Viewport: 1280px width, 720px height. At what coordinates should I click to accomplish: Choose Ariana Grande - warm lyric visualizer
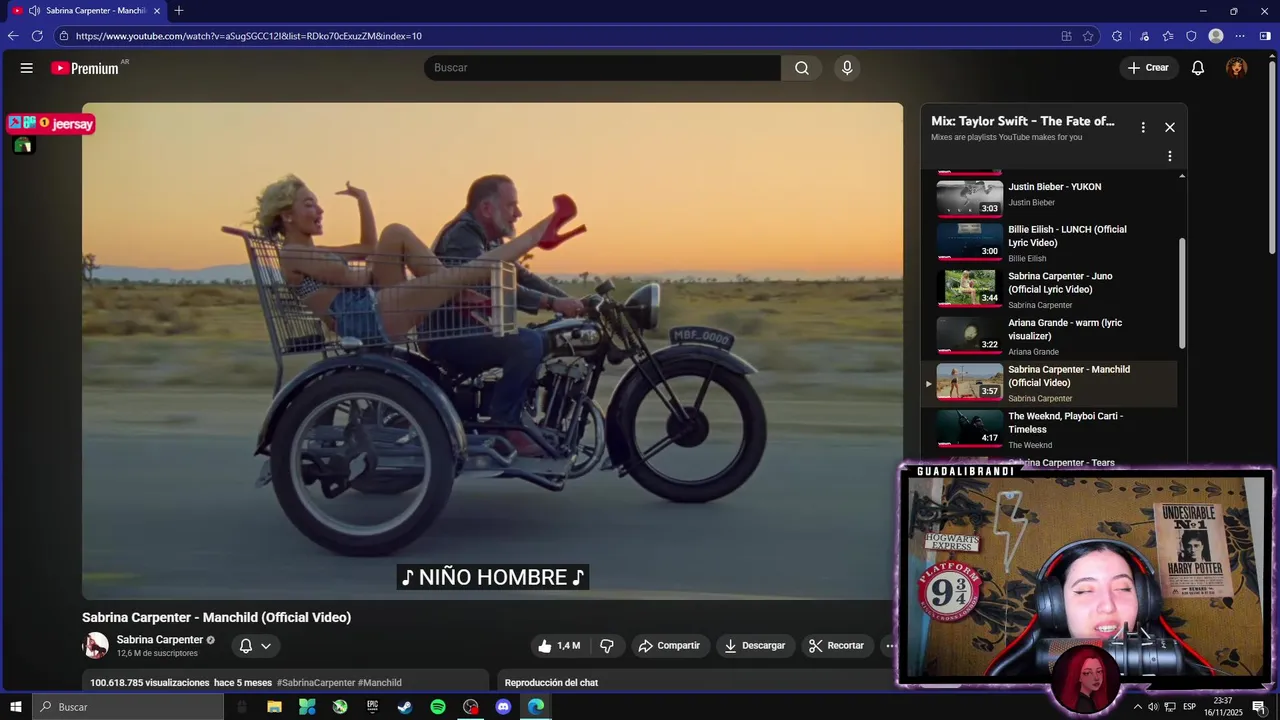point(1049,337)
